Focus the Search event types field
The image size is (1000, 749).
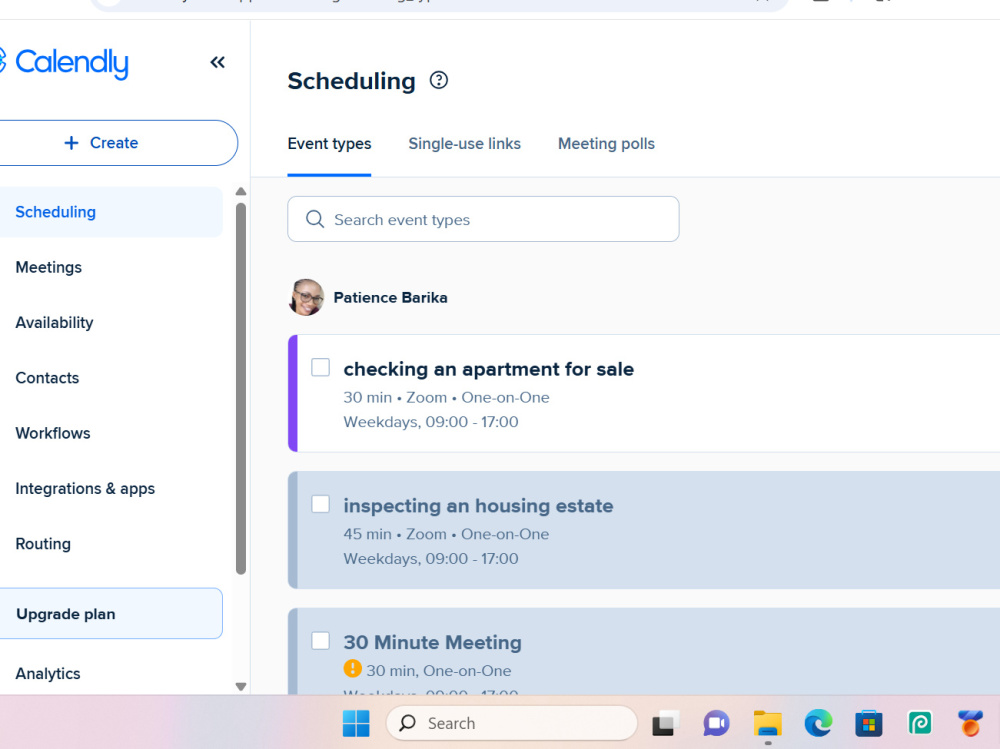click(x=483, y=219)
